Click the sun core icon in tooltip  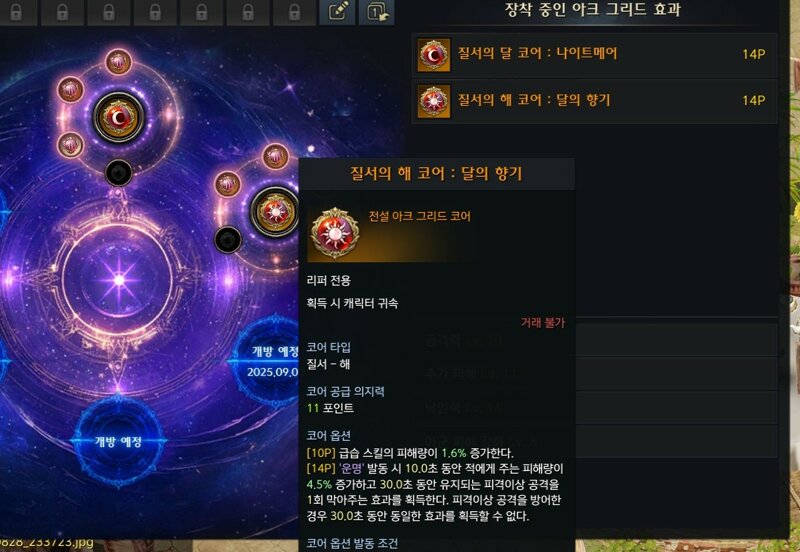[335, 234]
